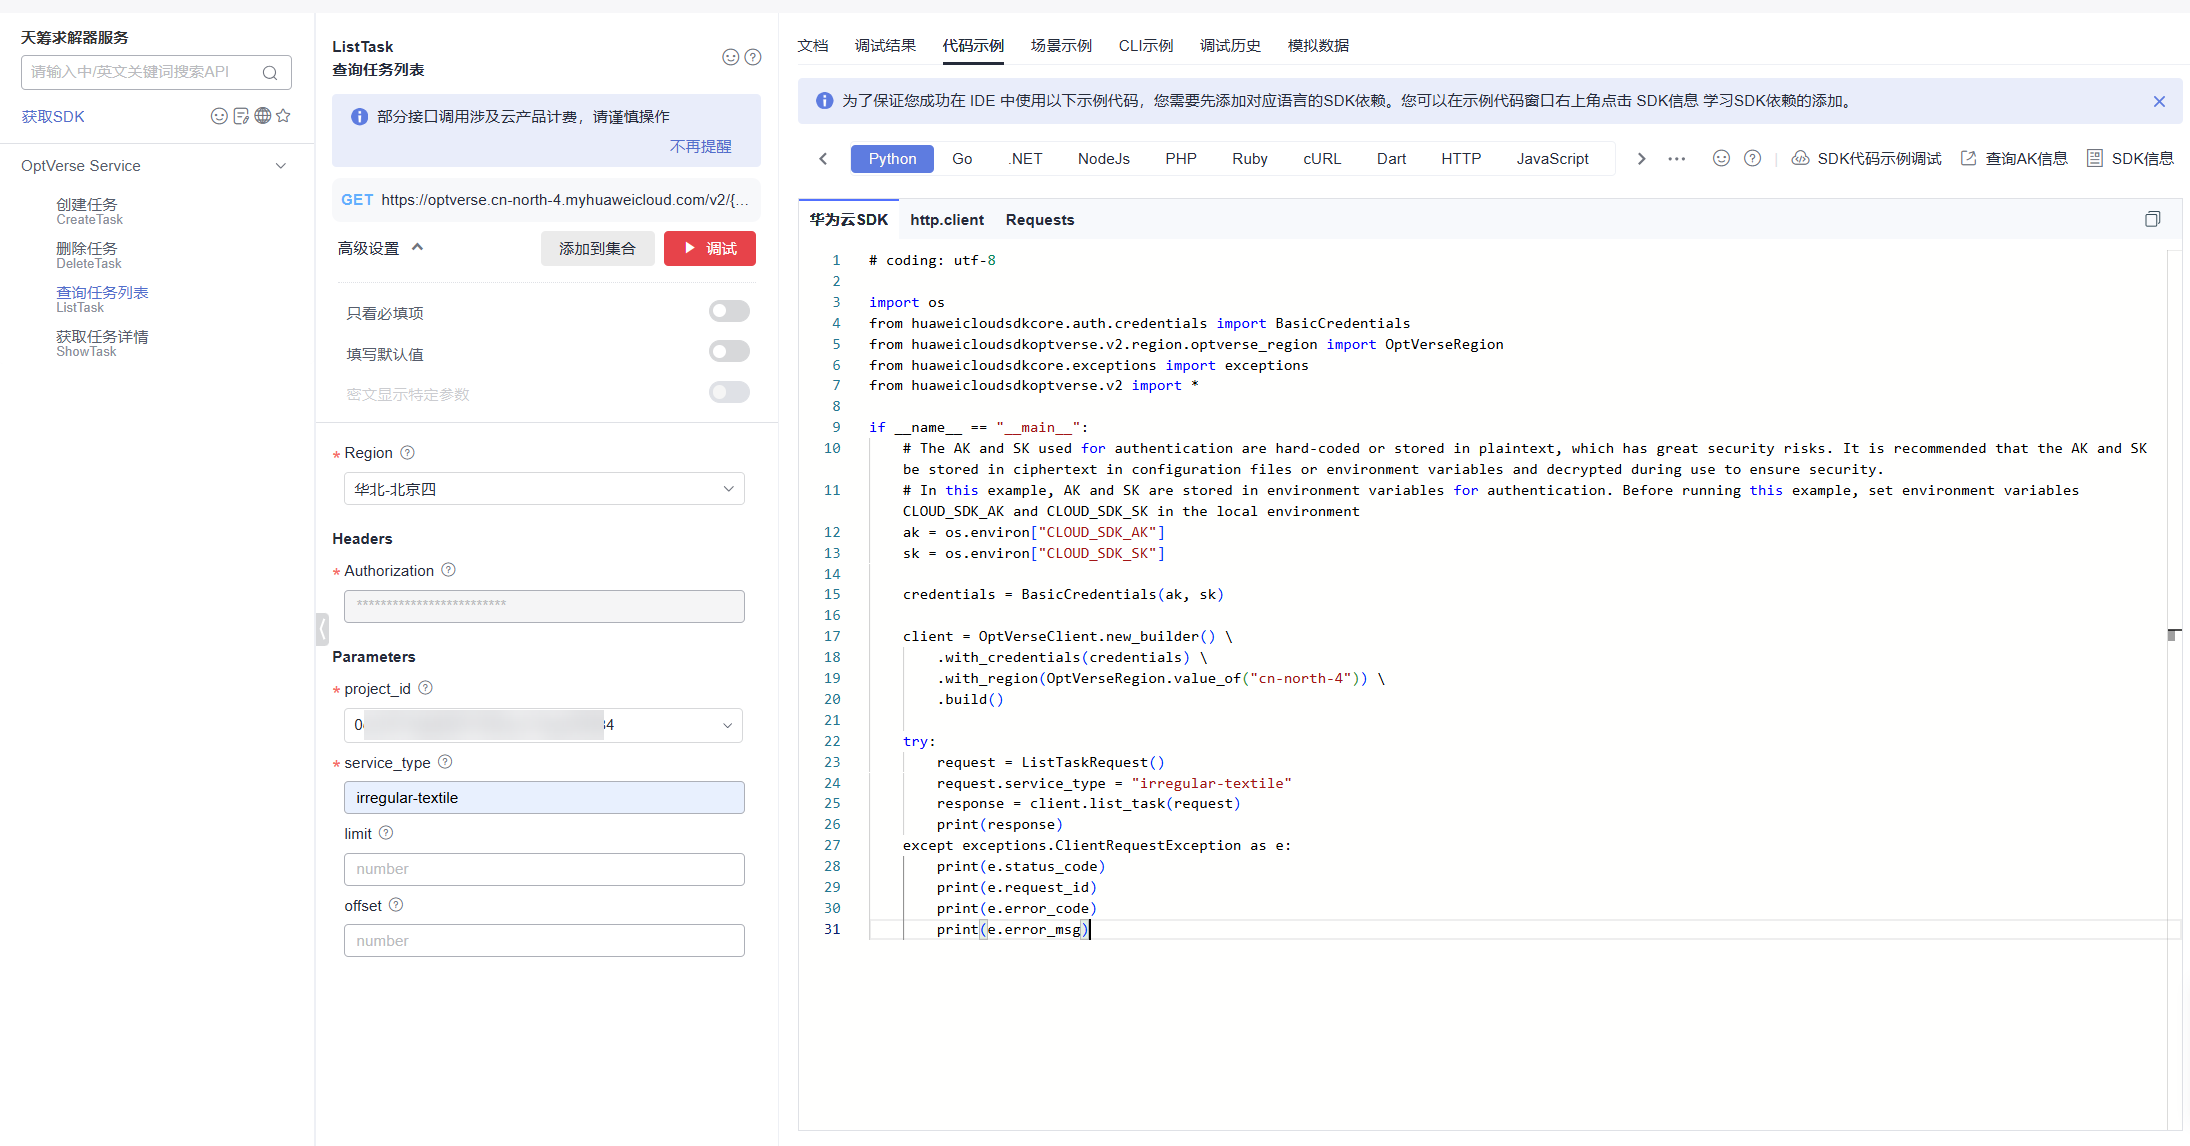Click the help icon next to Region
The height and width of the screenshot is (1146, 2190).
(x=407, y=453)
